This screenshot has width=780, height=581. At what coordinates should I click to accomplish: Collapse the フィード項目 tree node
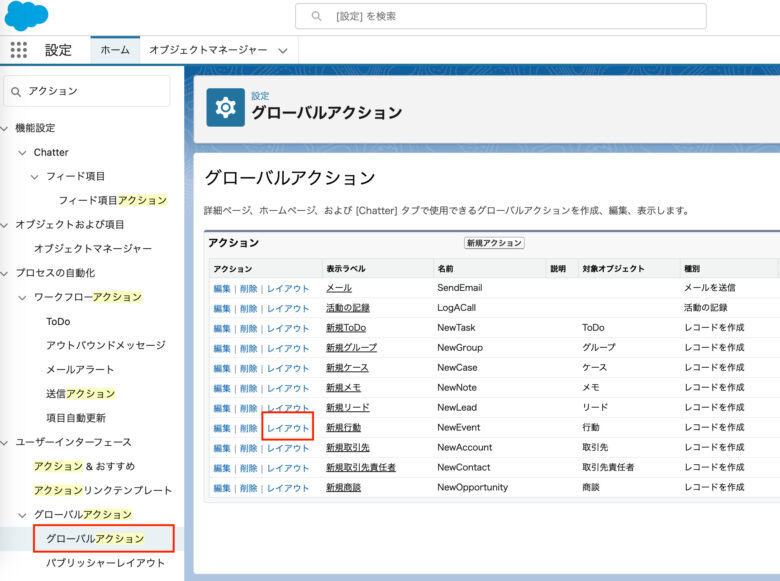(34, 177)
